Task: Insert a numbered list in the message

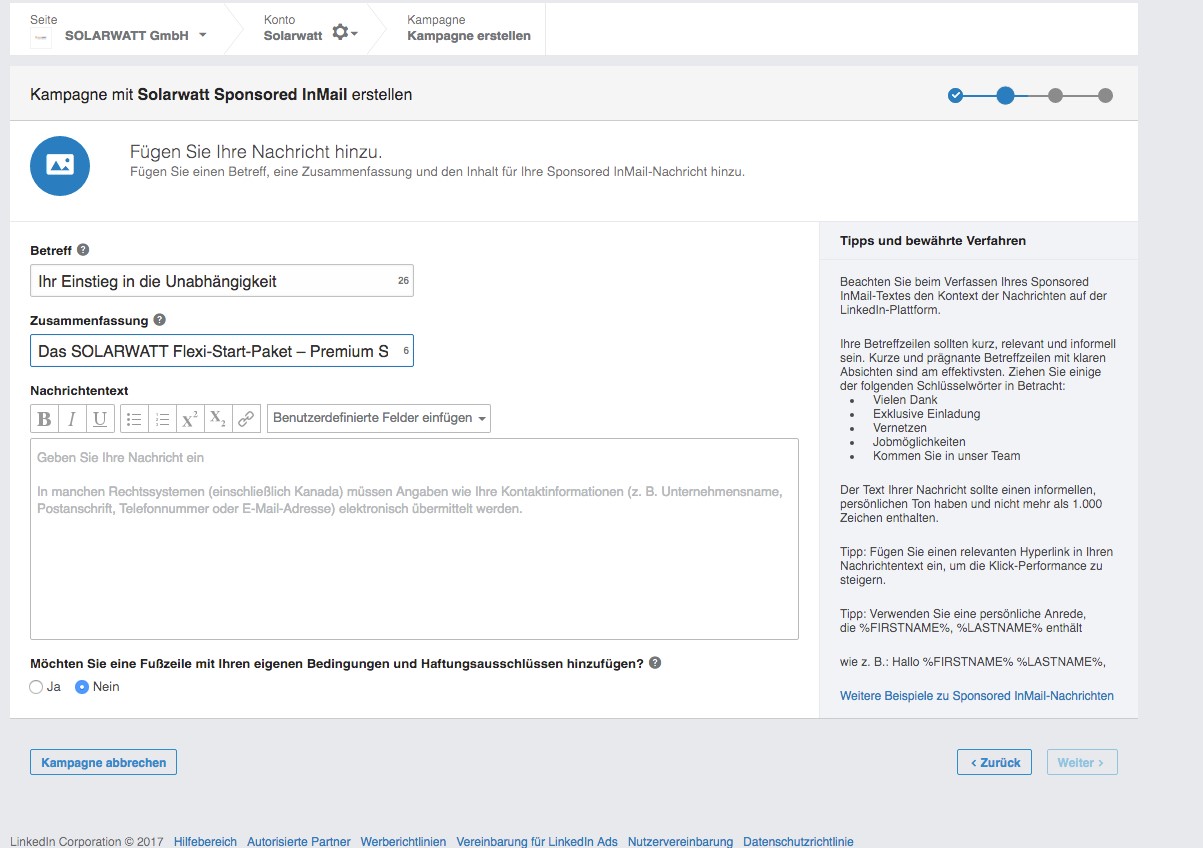Action: pos(162,419)
